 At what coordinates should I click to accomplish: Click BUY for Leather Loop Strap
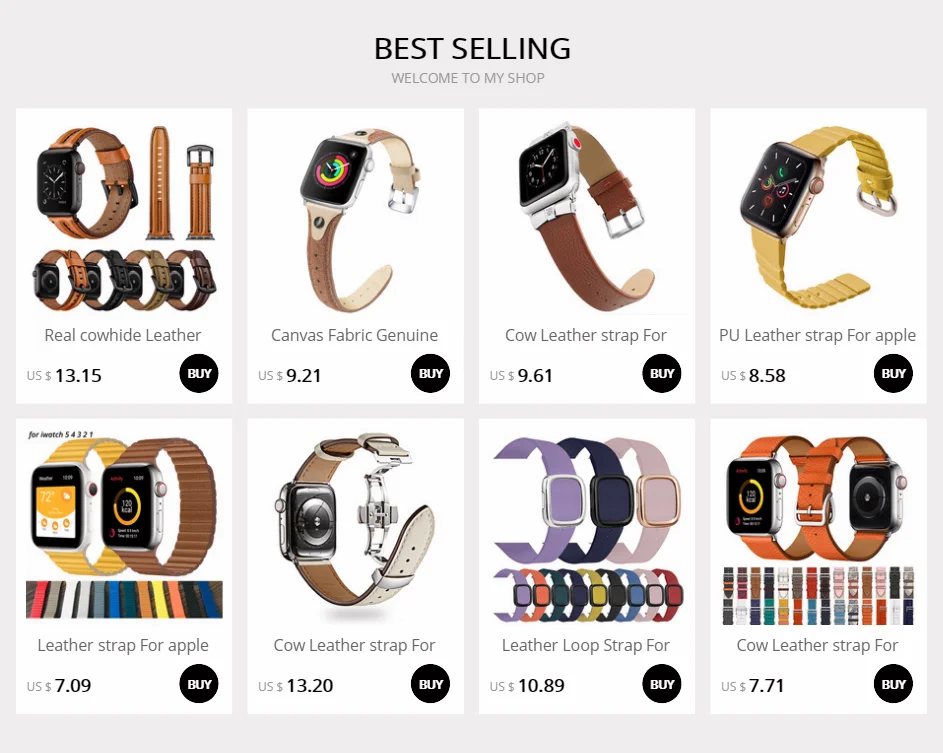coord(662,684)
